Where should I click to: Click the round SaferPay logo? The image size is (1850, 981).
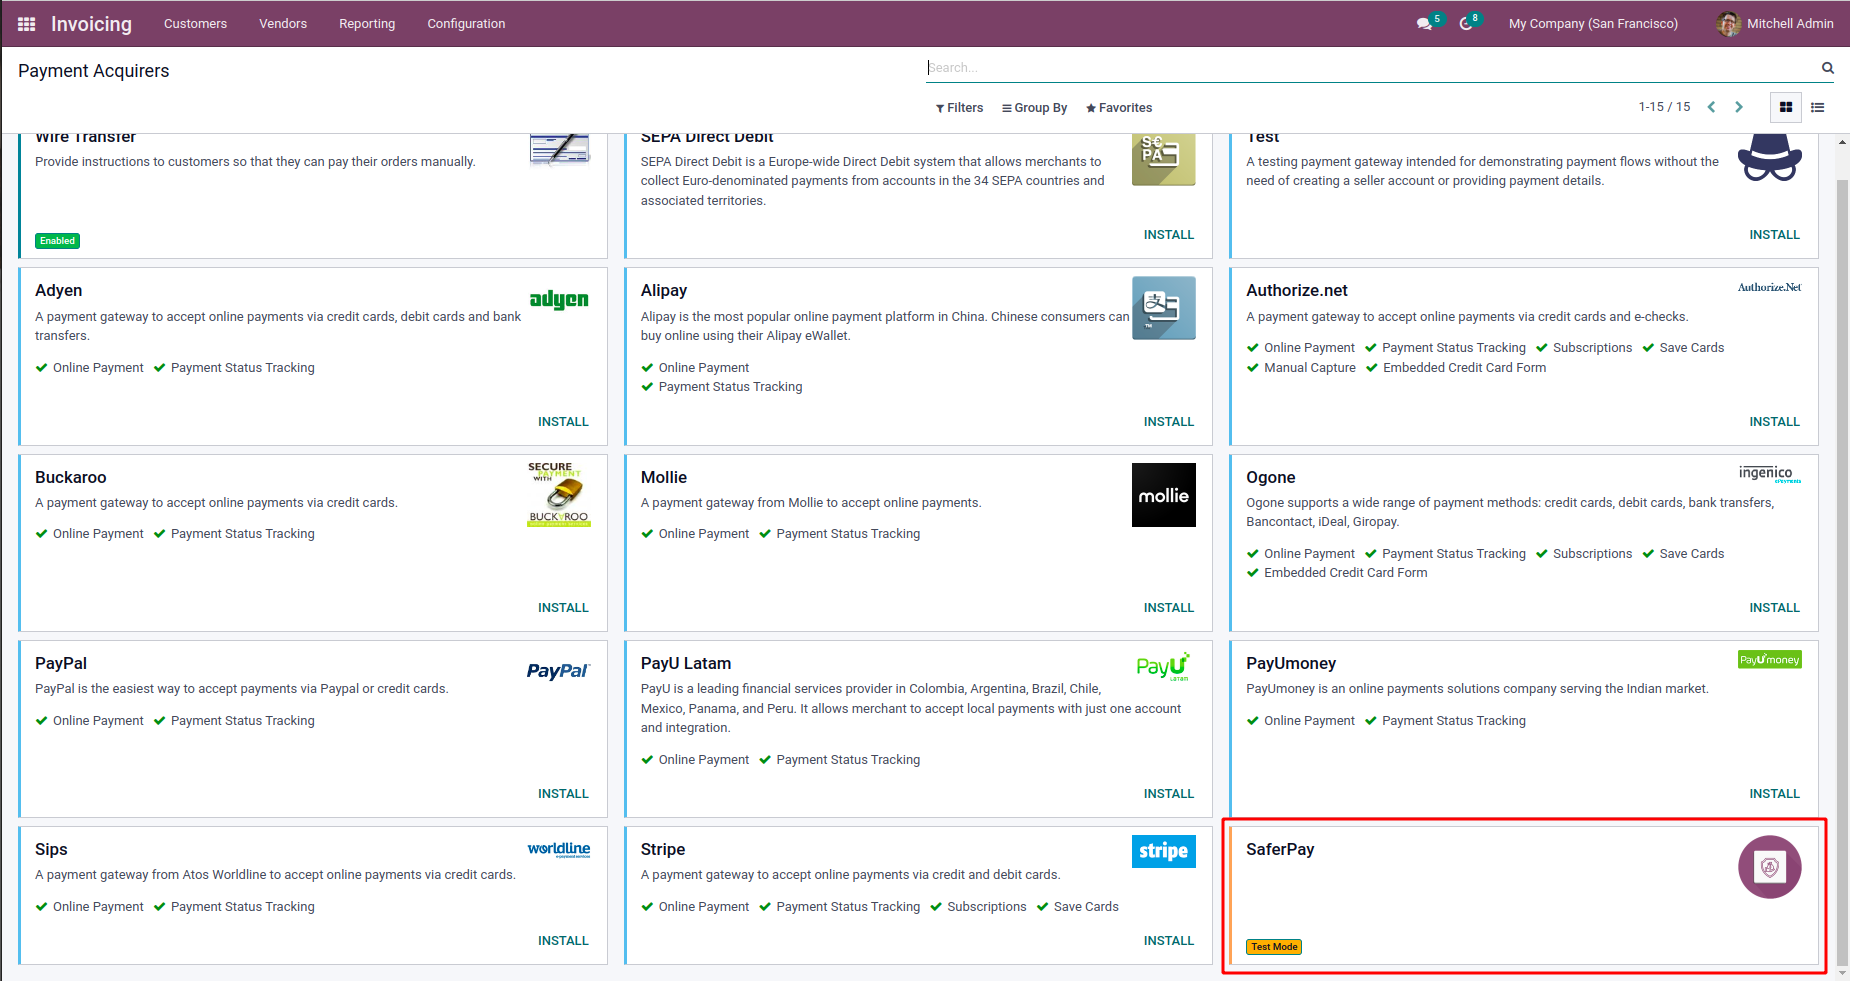1769,867
